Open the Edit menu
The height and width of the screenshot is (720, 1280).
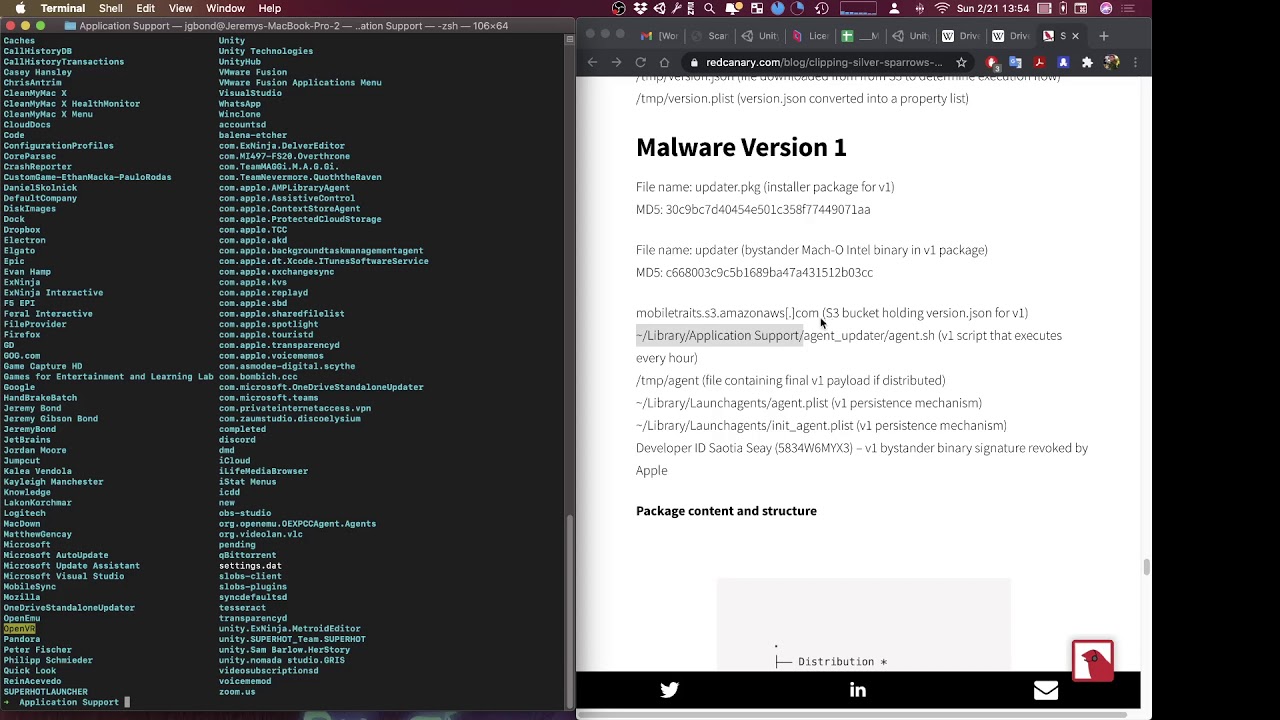pos(146,8)
